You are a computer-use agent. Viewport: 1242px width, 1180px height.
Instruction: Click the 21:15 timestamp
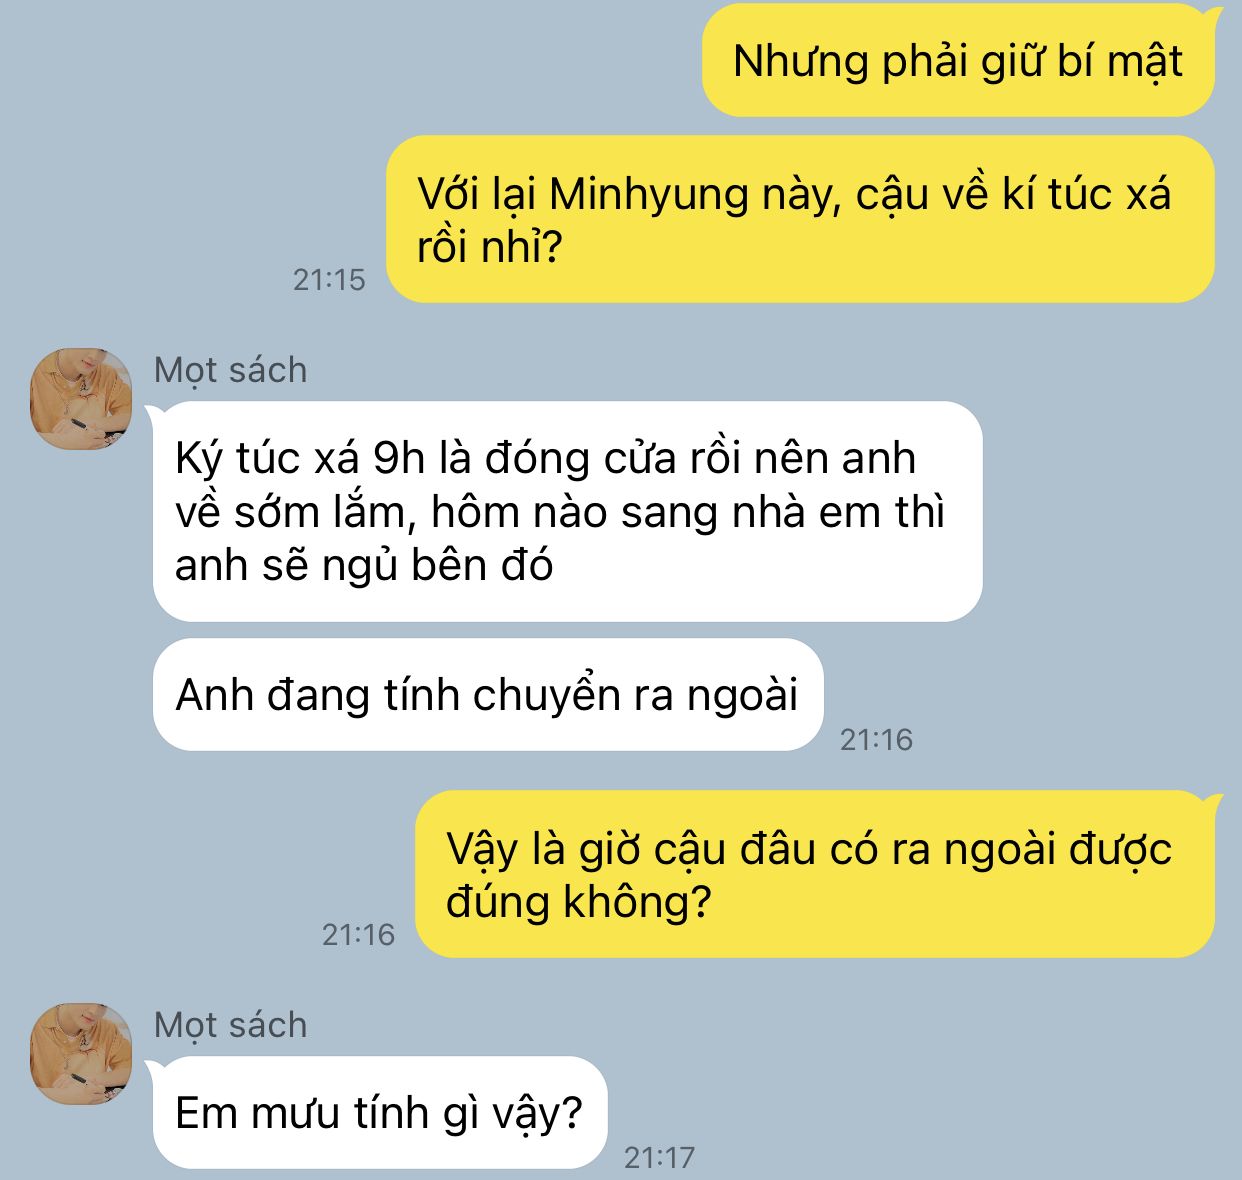[x=329, y=280]
